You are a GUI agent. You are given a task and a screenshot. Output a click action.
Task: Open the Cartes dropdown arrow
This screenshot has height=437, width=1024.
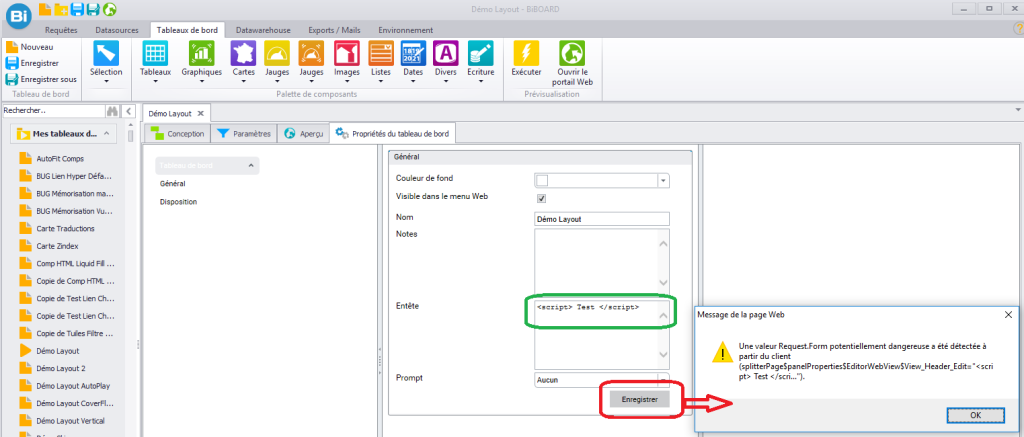(244, 81)
